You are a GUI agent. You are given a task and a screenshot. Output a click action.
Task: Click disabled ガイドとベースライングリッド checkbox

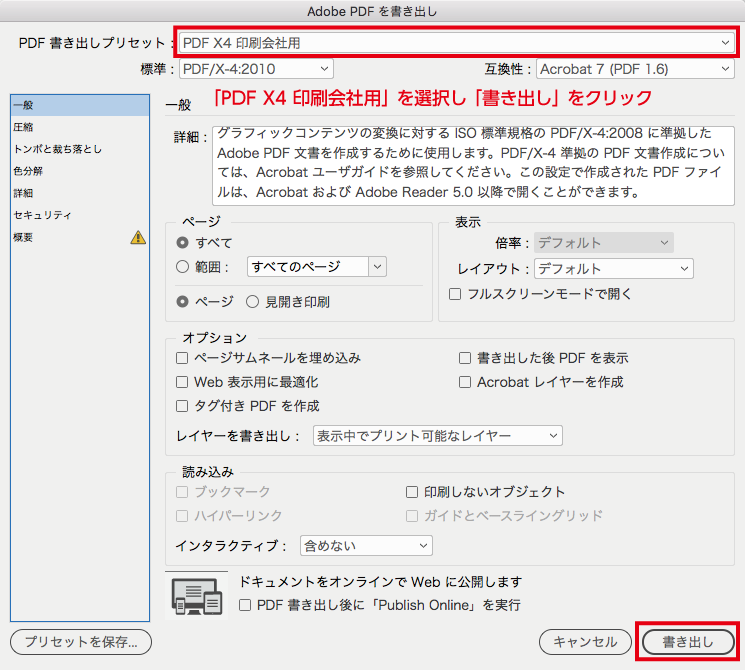point(411,516)
